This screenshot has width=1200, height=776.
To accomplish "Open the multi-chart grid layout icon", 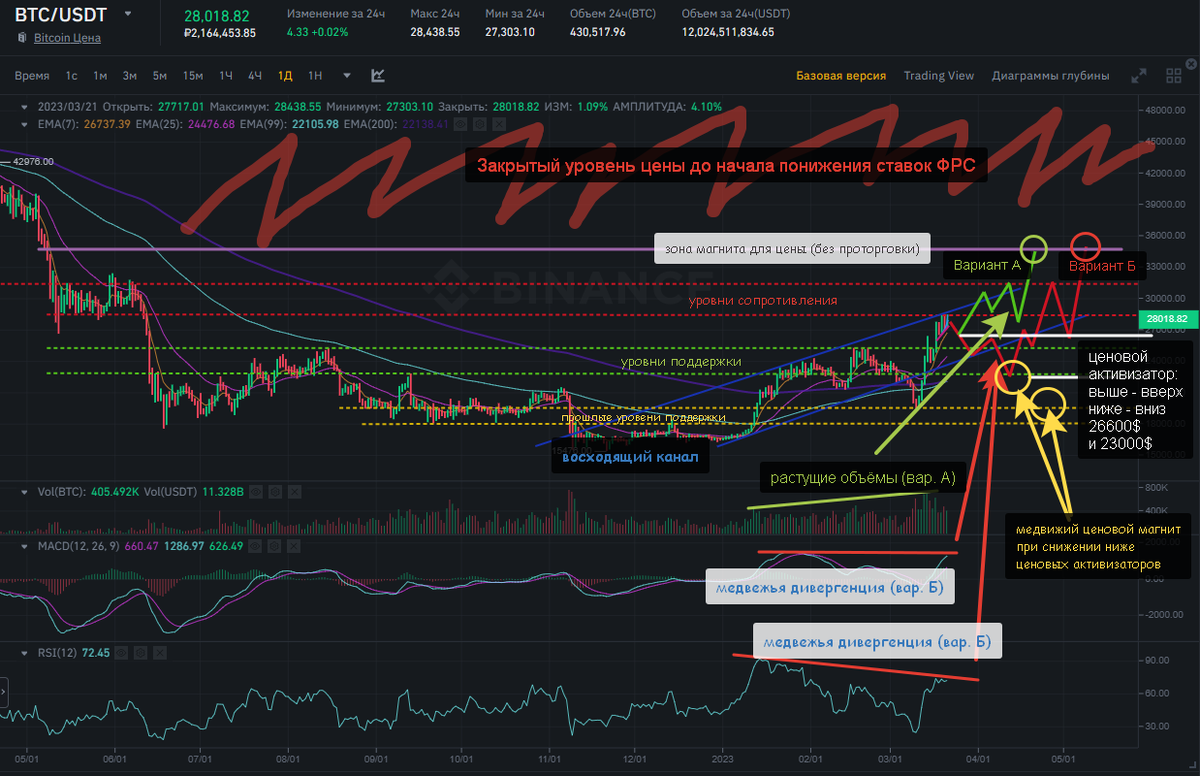I will pyautogui.click(x=1175, y=76).
